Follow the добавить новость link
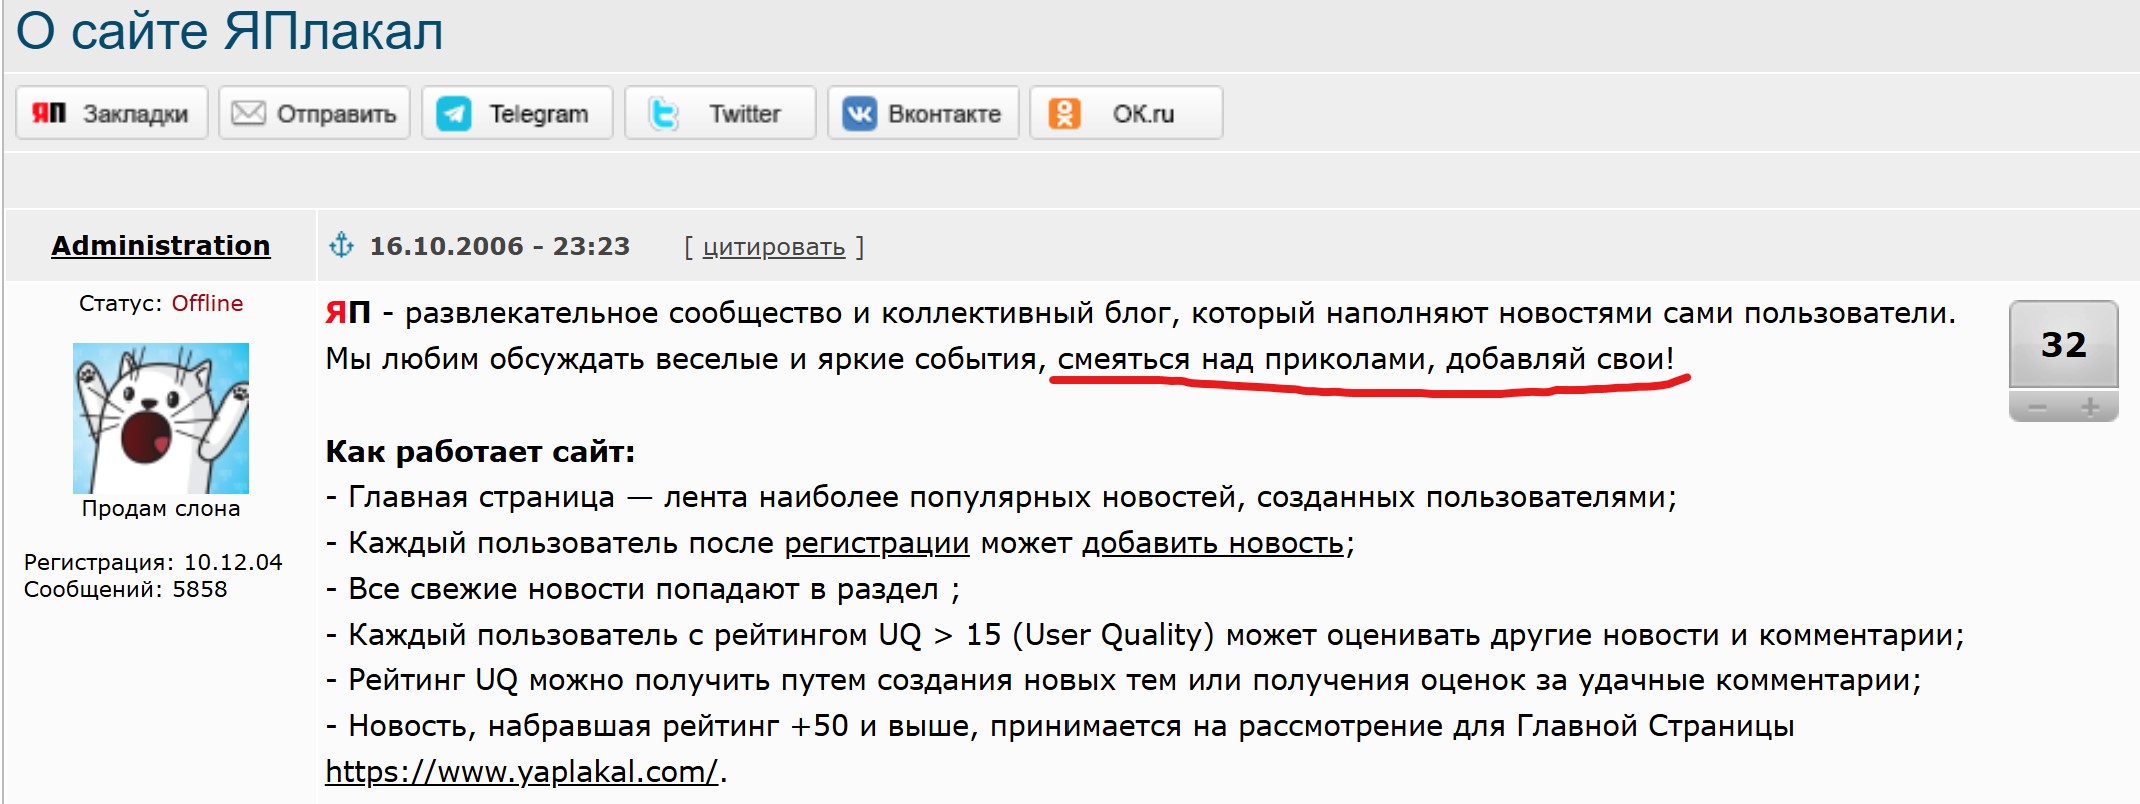Screen dimensions: 2140x804 [1213, 543]
